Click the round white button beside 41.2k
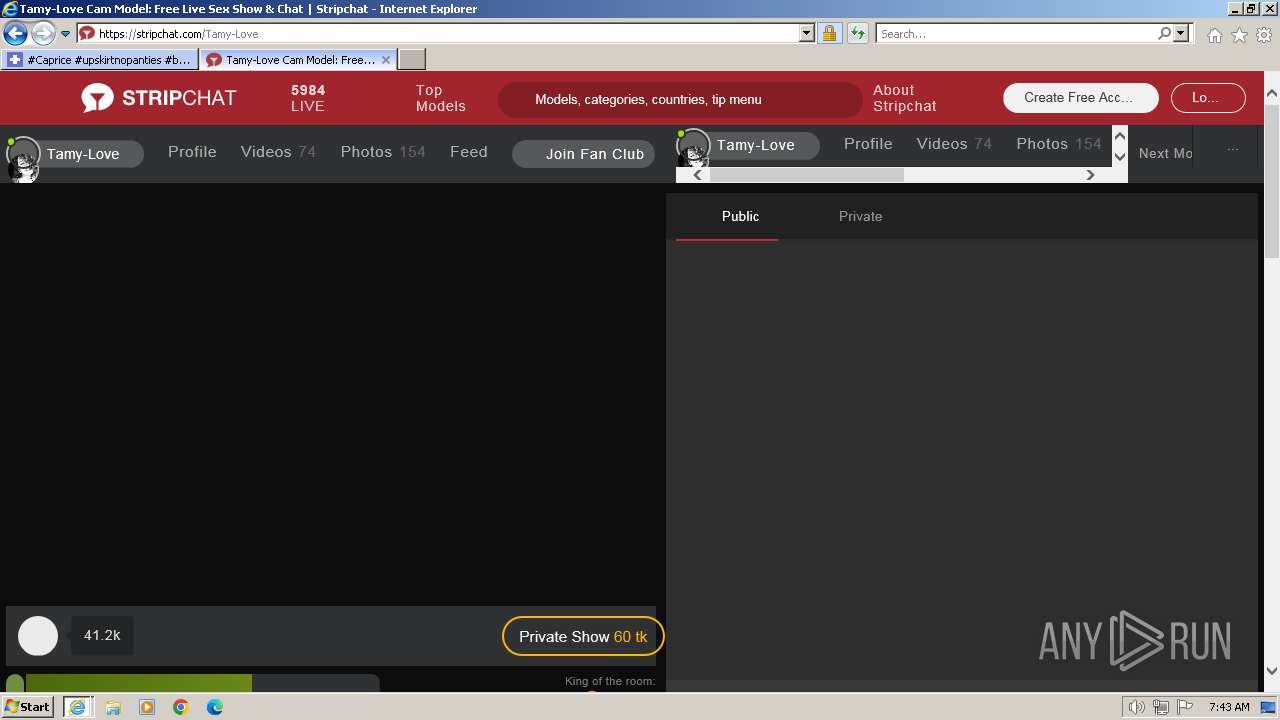 coord(38,636)
